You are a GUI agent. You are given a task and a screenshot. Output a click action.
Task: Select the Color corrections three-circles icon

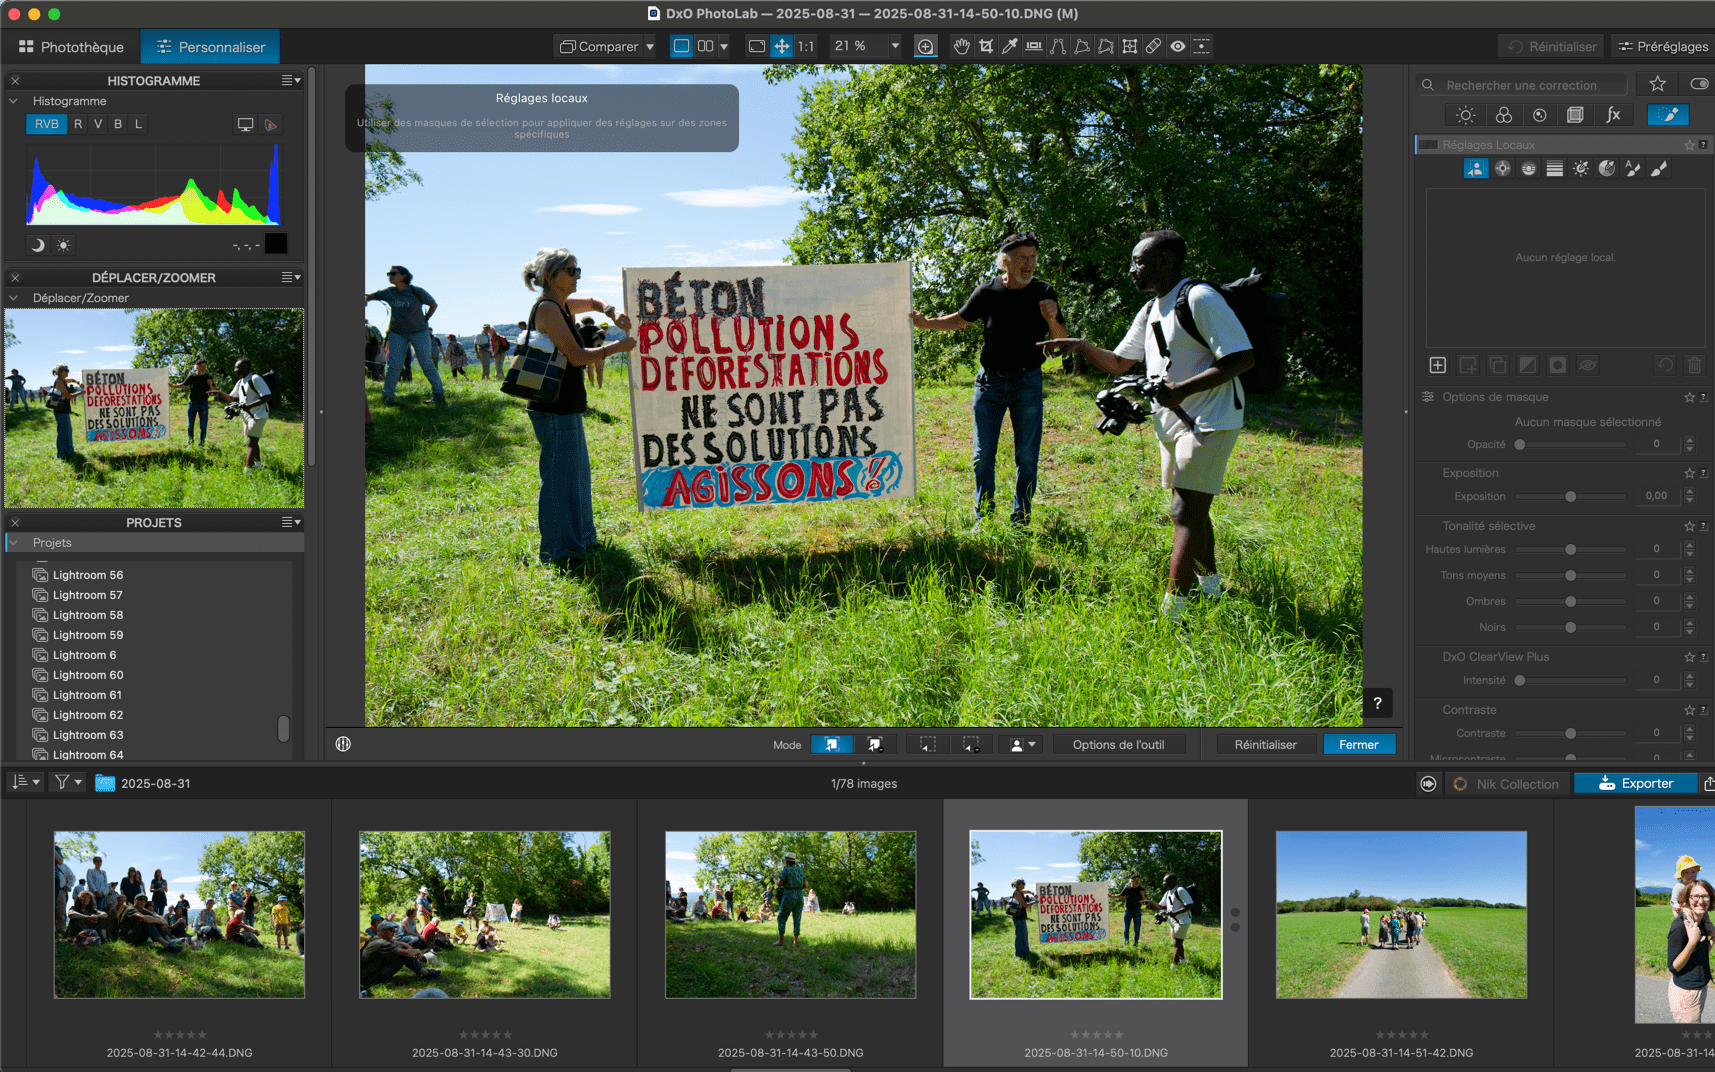click(1503, 115)
